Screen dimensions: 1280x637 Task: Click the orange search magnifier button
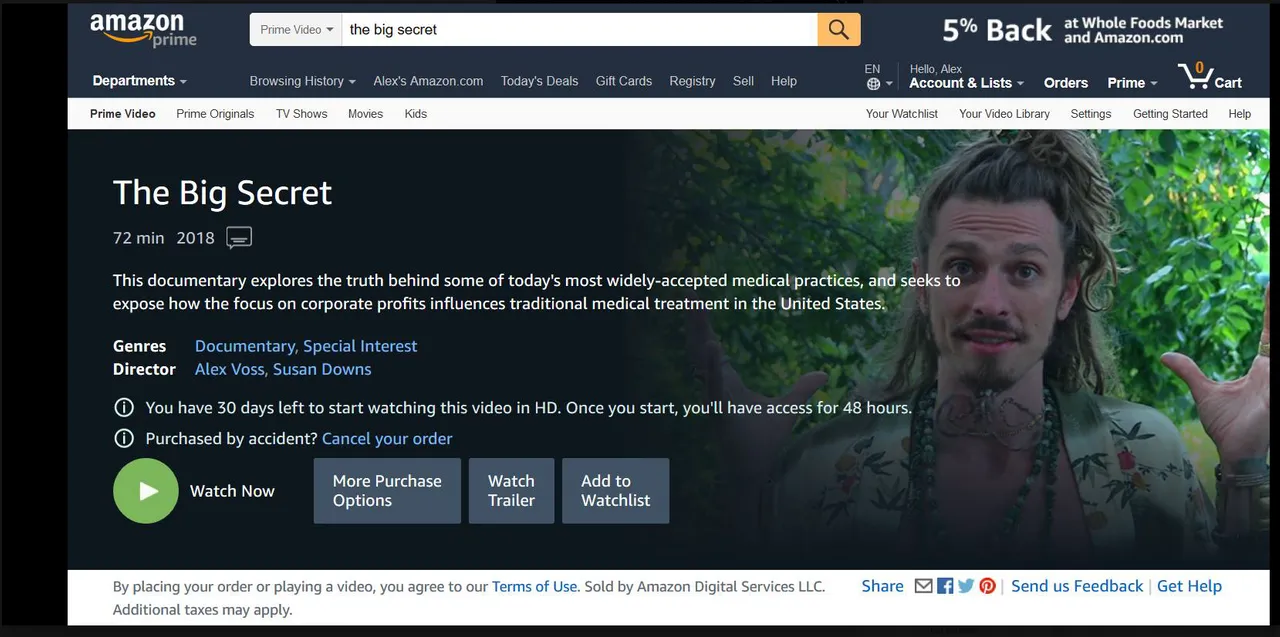(839, 29)
